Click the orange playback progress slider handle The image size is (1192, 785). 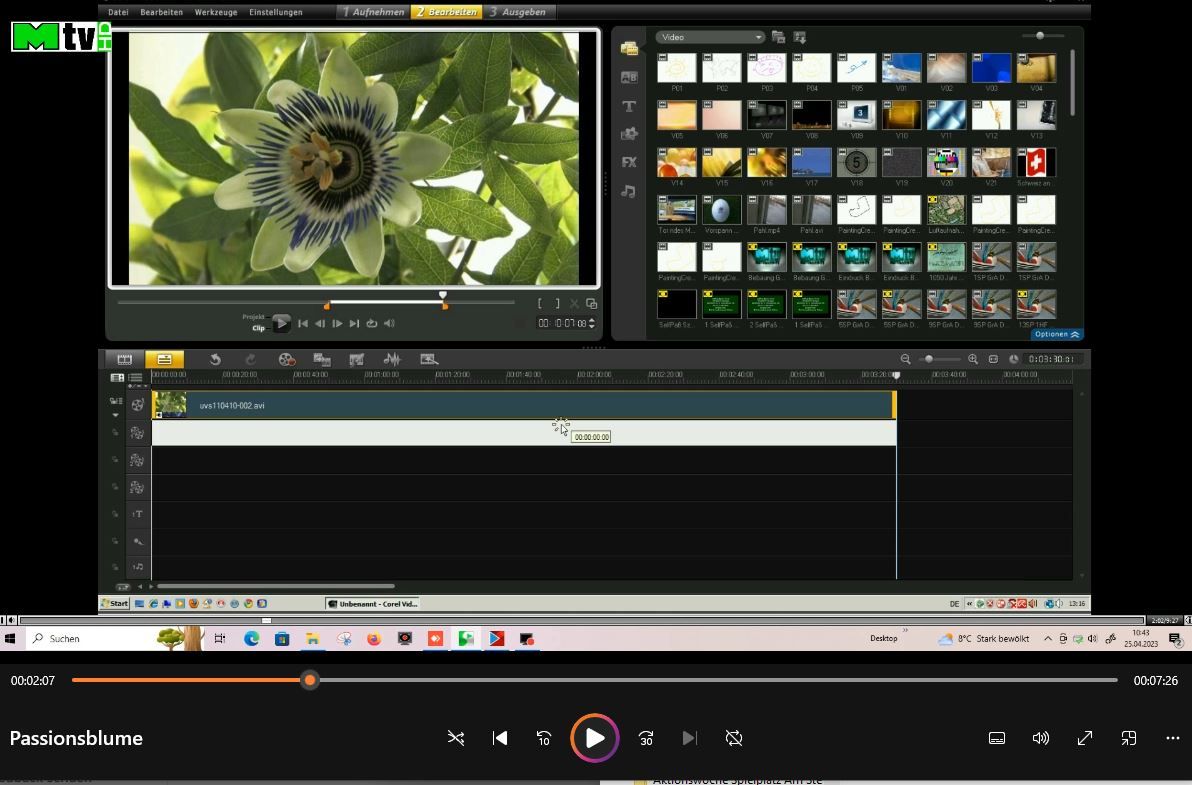[x=310, y=680]
